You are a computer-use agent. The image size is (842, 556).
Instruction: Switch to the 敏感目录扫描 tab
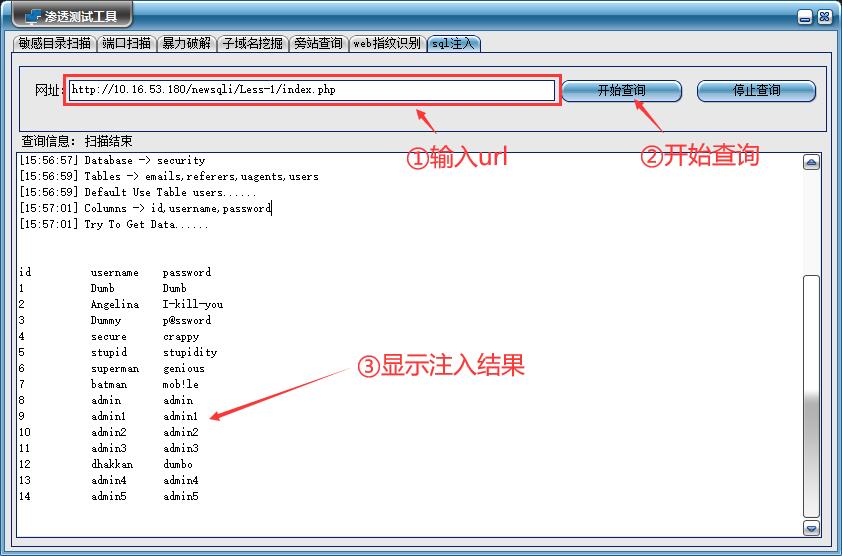tap(54, 43)
